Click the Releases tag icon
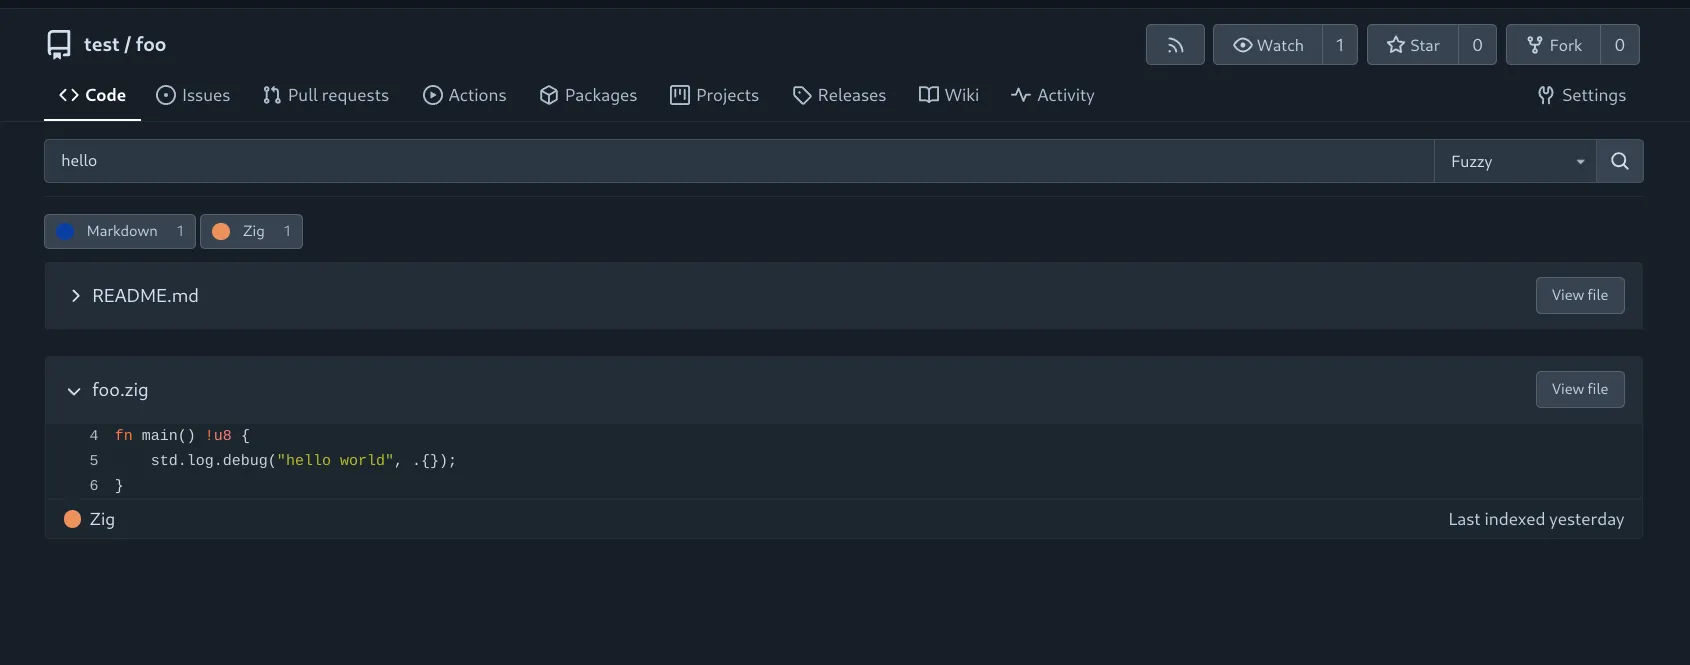Viewport: 1690px width, 665px height. coord(802,95)
